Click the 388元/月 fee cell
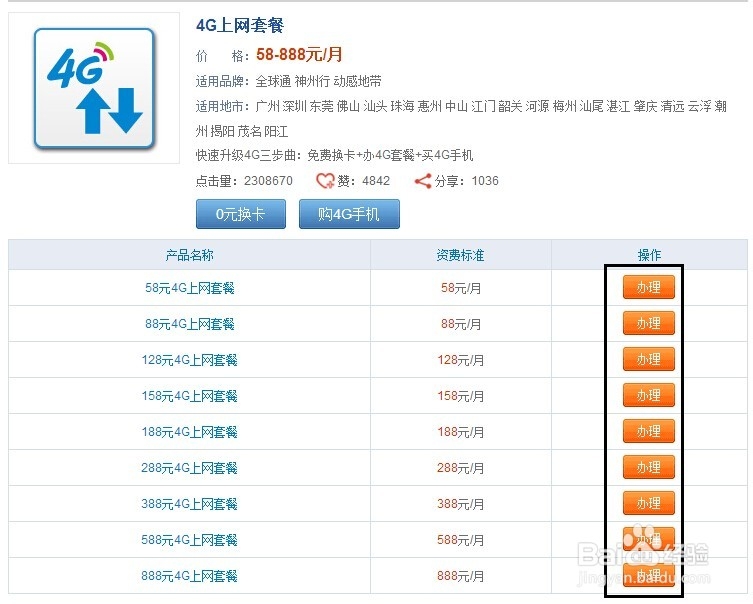This screenshot has height=604, width=753. click(461, 504)
